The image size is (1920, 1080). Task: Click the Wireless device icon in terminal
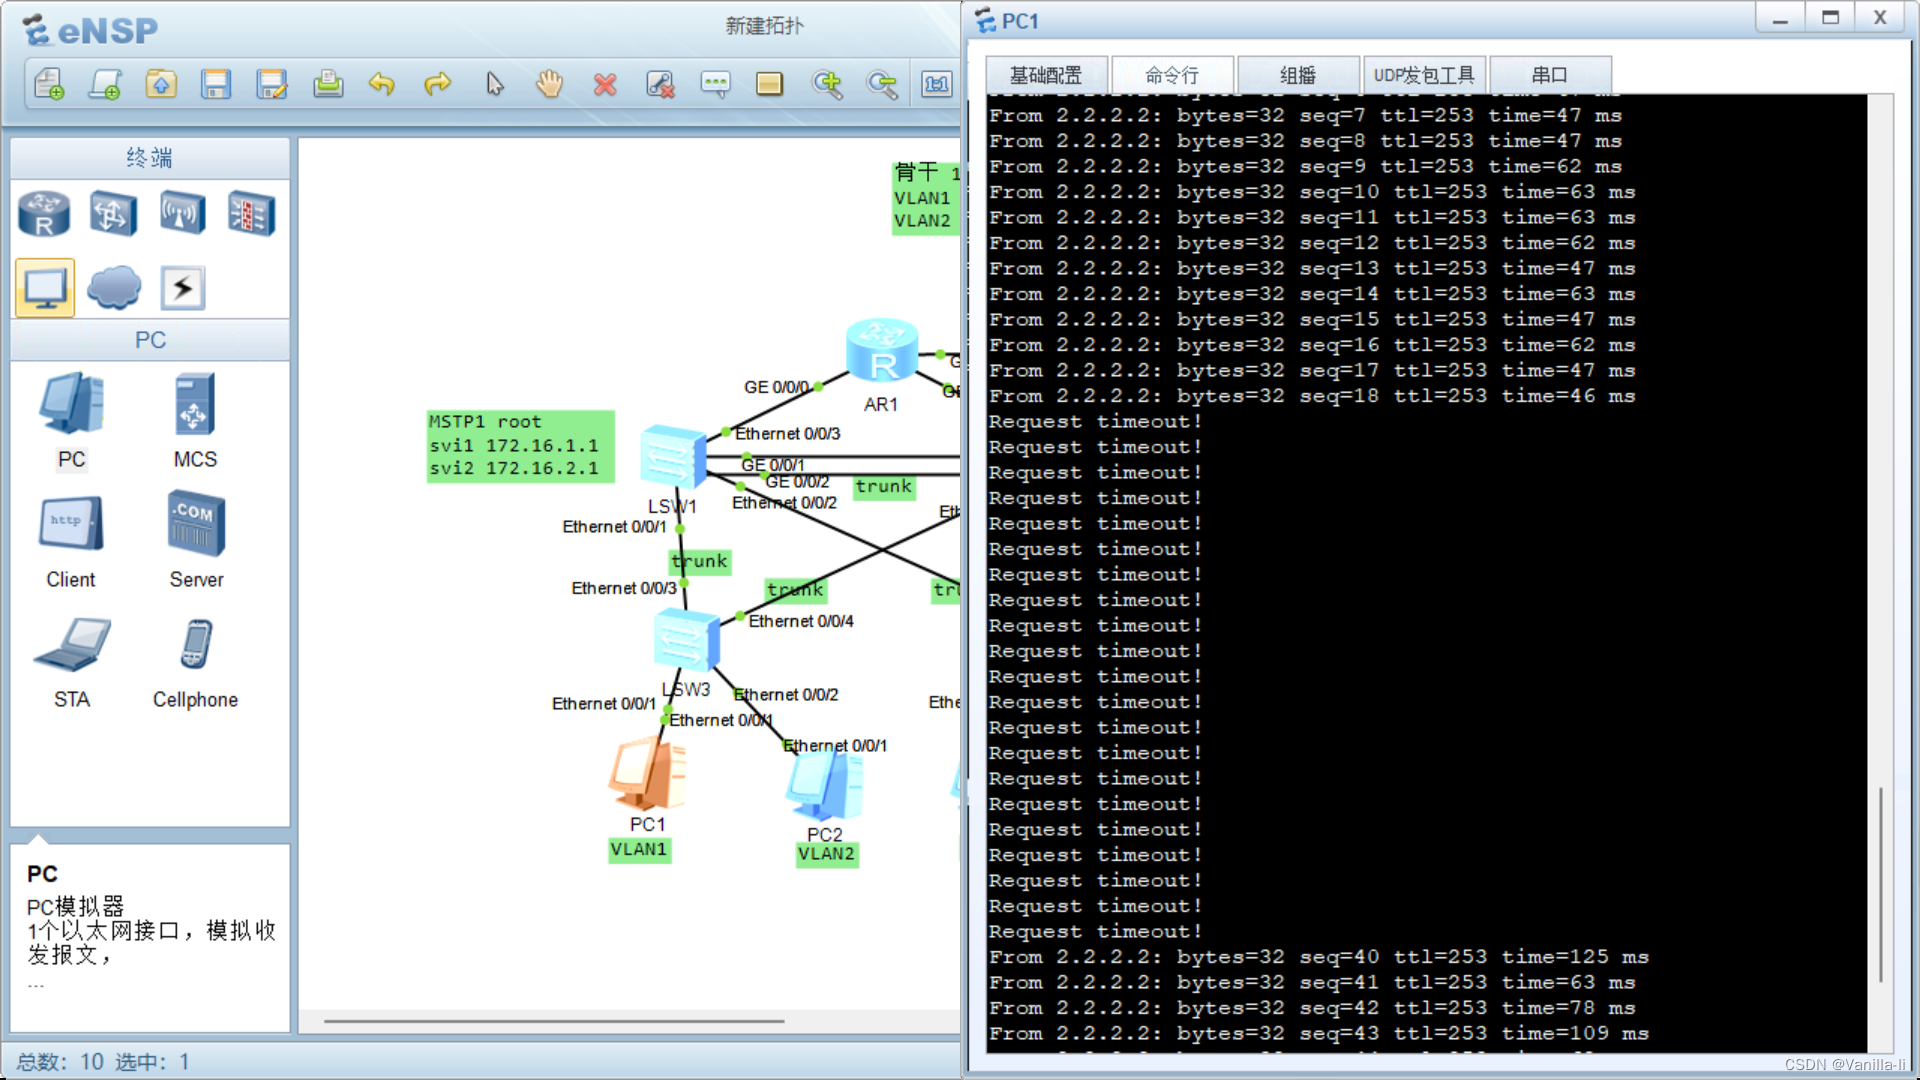182,215
